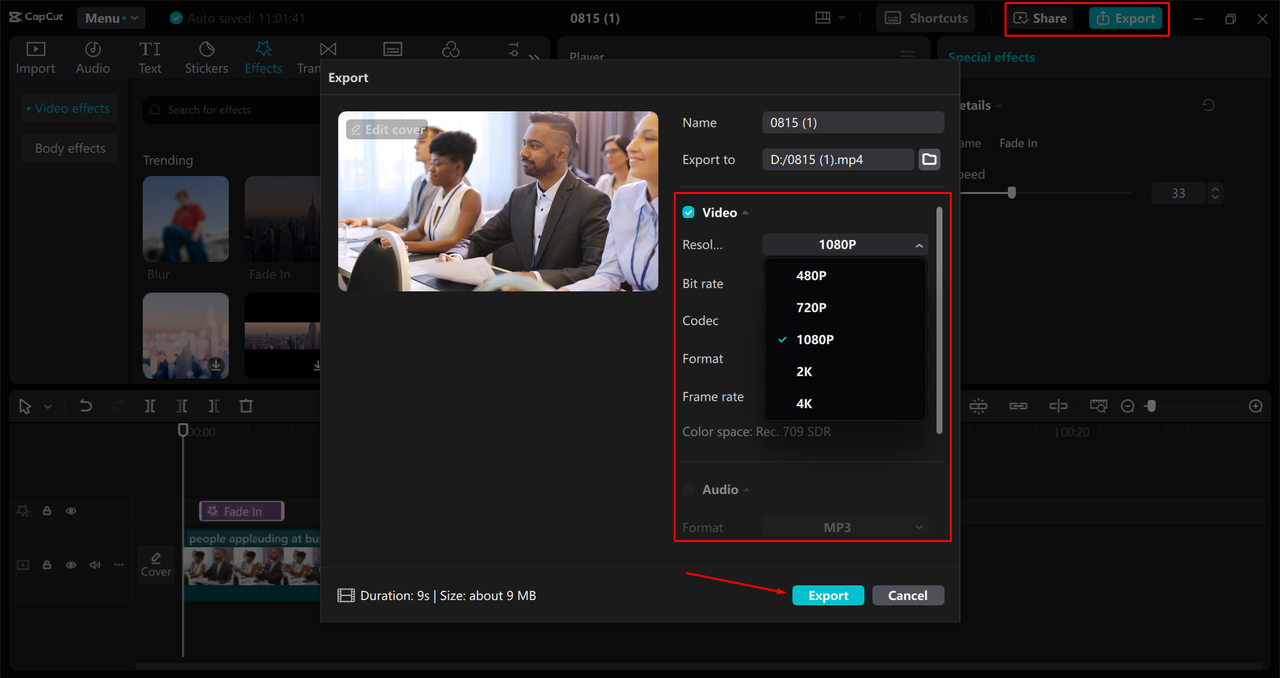The image size is (1280, 678).
Task: Toggle the linkage chain icon
Action: (1018, 406)
